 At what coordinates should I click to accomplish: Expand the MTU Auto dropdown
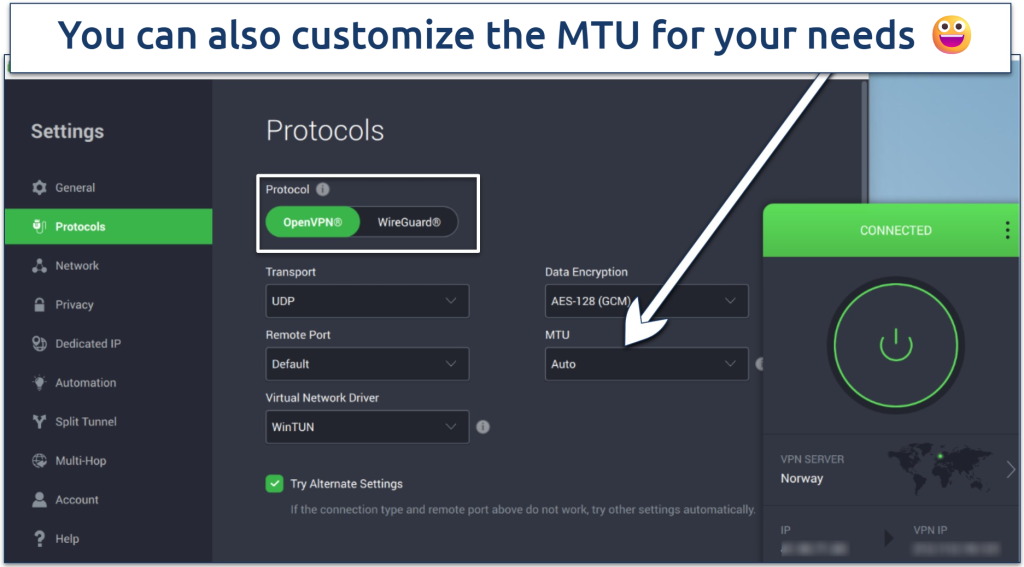[x=647, y=364]
